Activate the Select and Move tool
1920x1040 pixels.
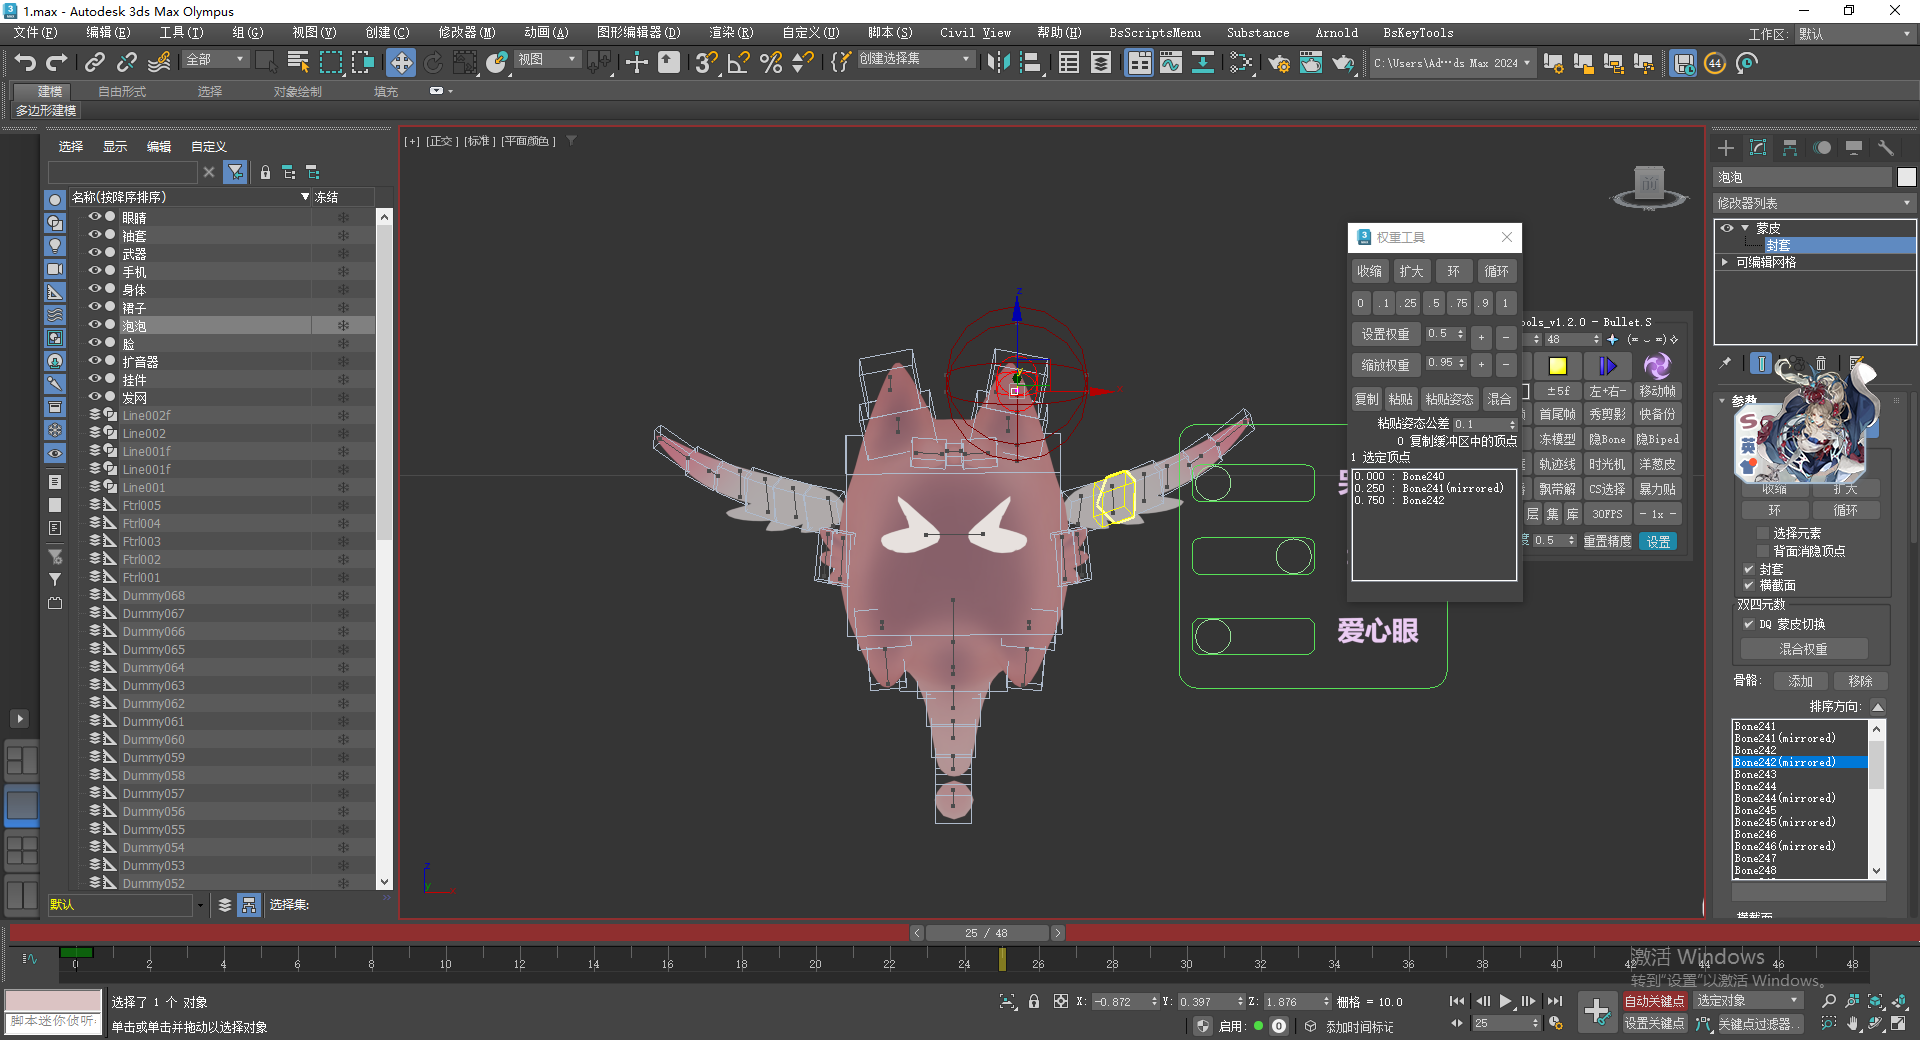tap(401, 63)
